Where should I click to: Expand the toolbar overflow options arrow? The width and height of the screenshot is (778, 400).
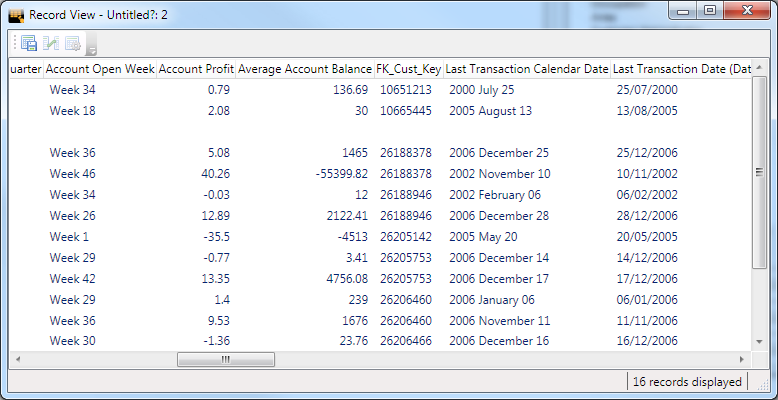coord(92,49)
